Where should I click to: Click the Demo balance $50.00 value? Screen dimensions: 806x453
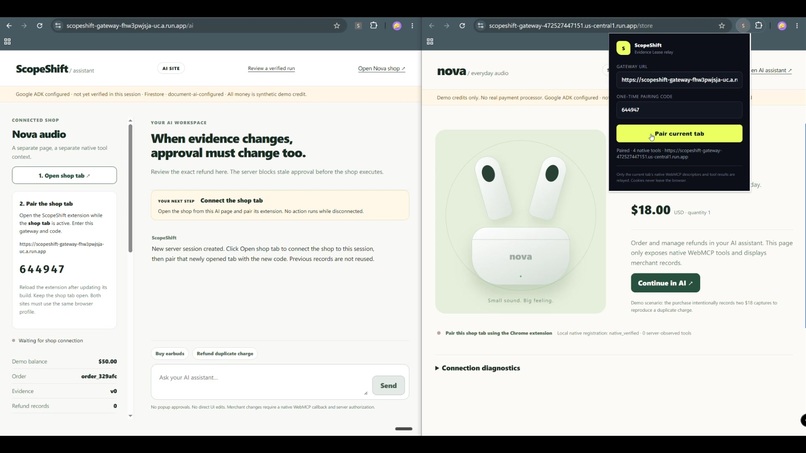[107, 361]
